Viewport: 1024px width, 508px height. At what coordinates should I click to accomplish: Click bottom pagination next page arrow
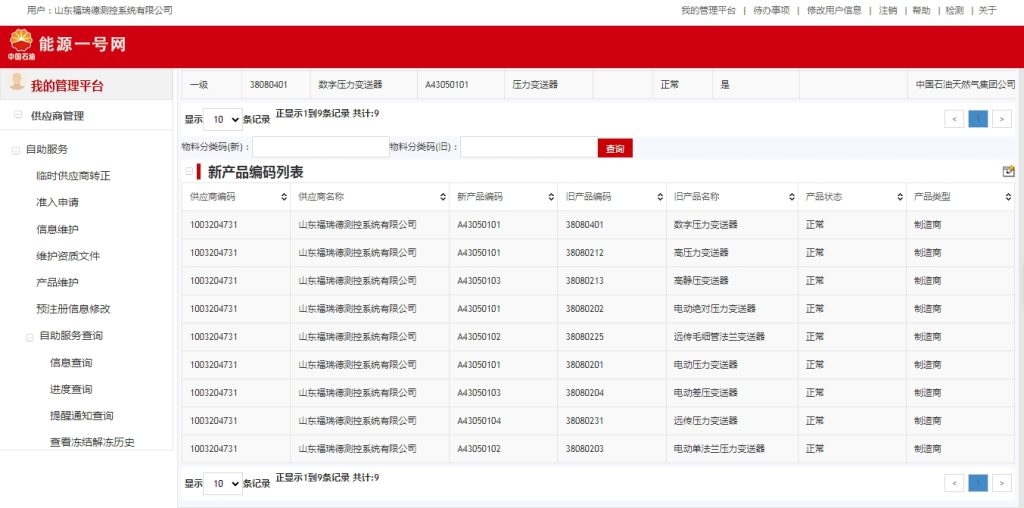[1002, 483]
